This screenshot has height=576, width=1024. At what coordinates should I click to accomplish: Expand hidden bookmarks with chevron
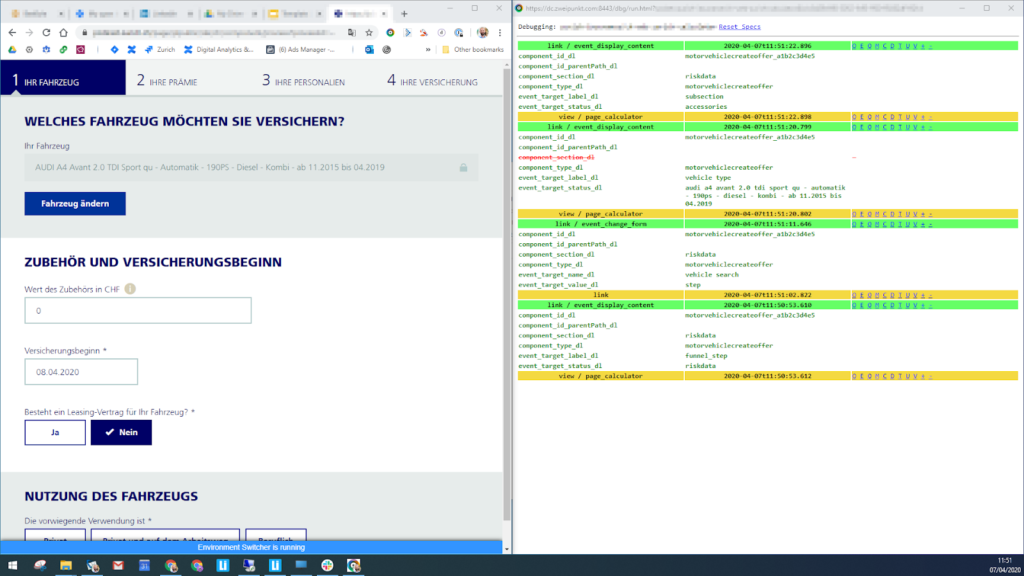point(428,49)
